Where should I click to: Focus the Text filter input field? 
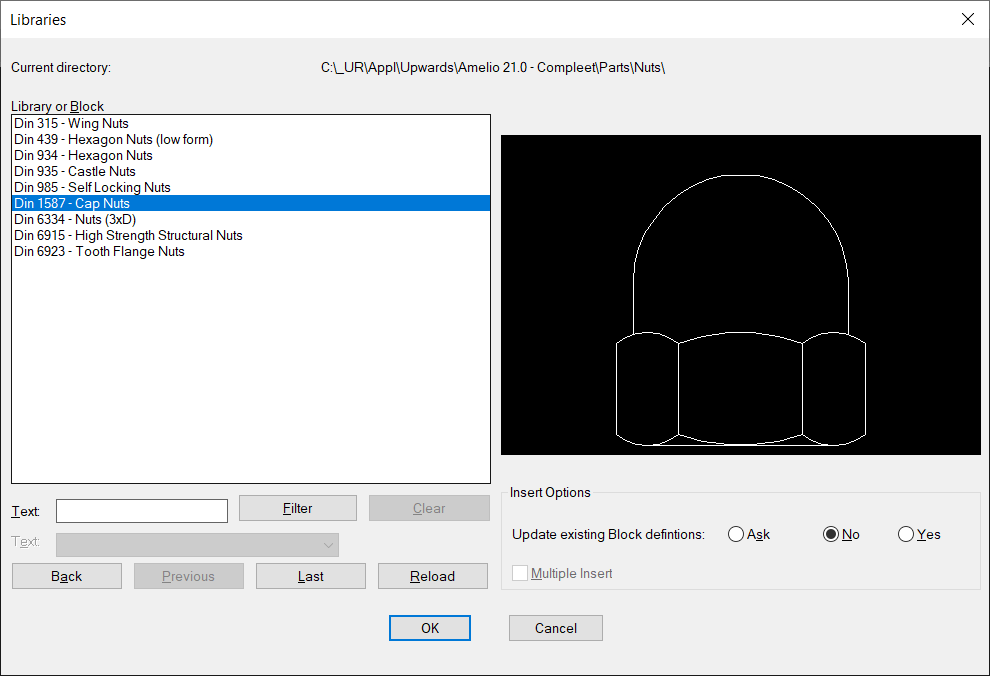point(142,511)
